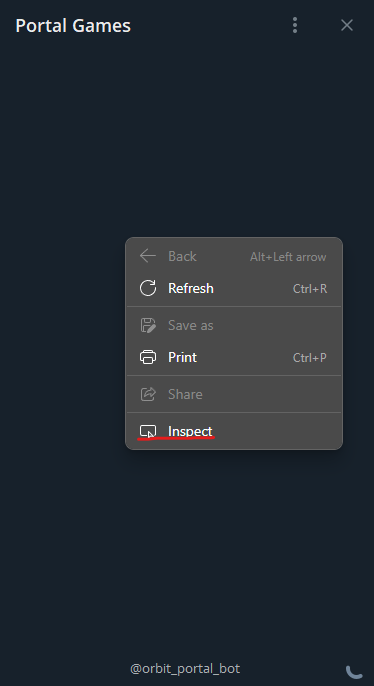Click the loading spinner in the corner
This screenshot has width=374, height=686.
click(x=354, y=671)
